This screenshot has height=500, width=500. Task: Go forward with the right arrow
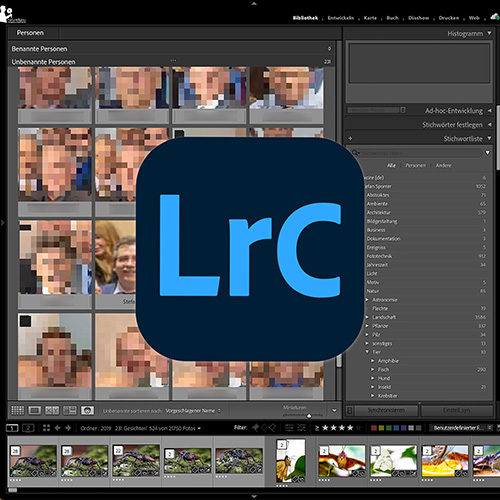(x=68, y=428)
